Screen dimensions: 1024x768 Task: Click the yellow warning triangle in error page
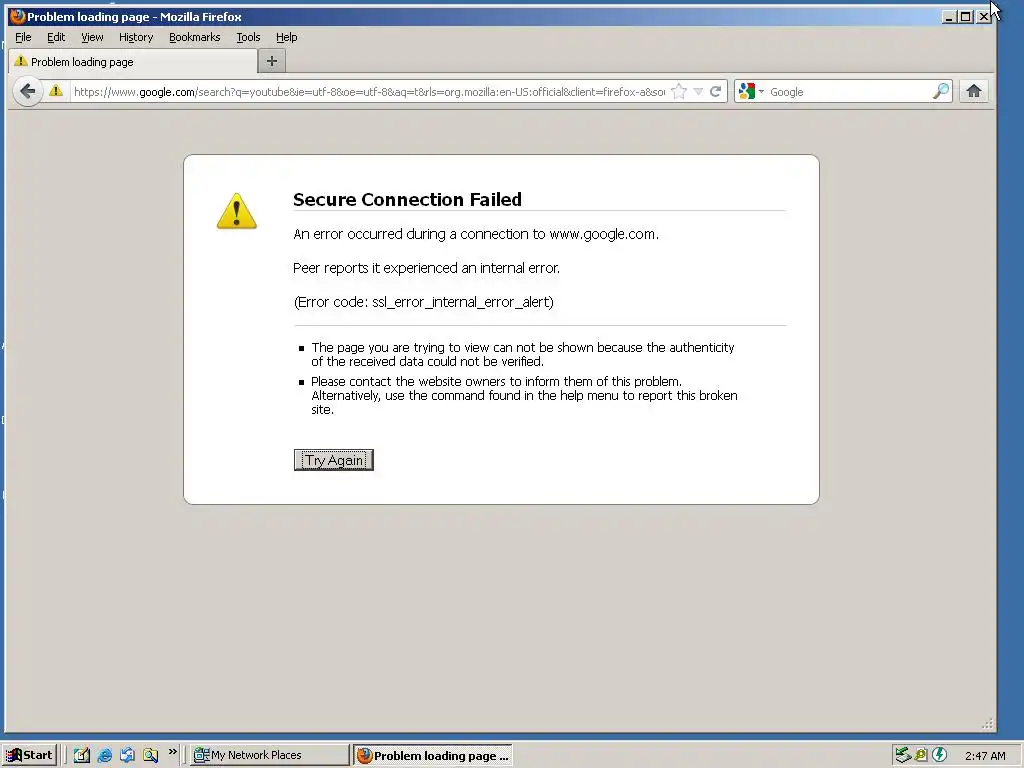tap(237, 210)
